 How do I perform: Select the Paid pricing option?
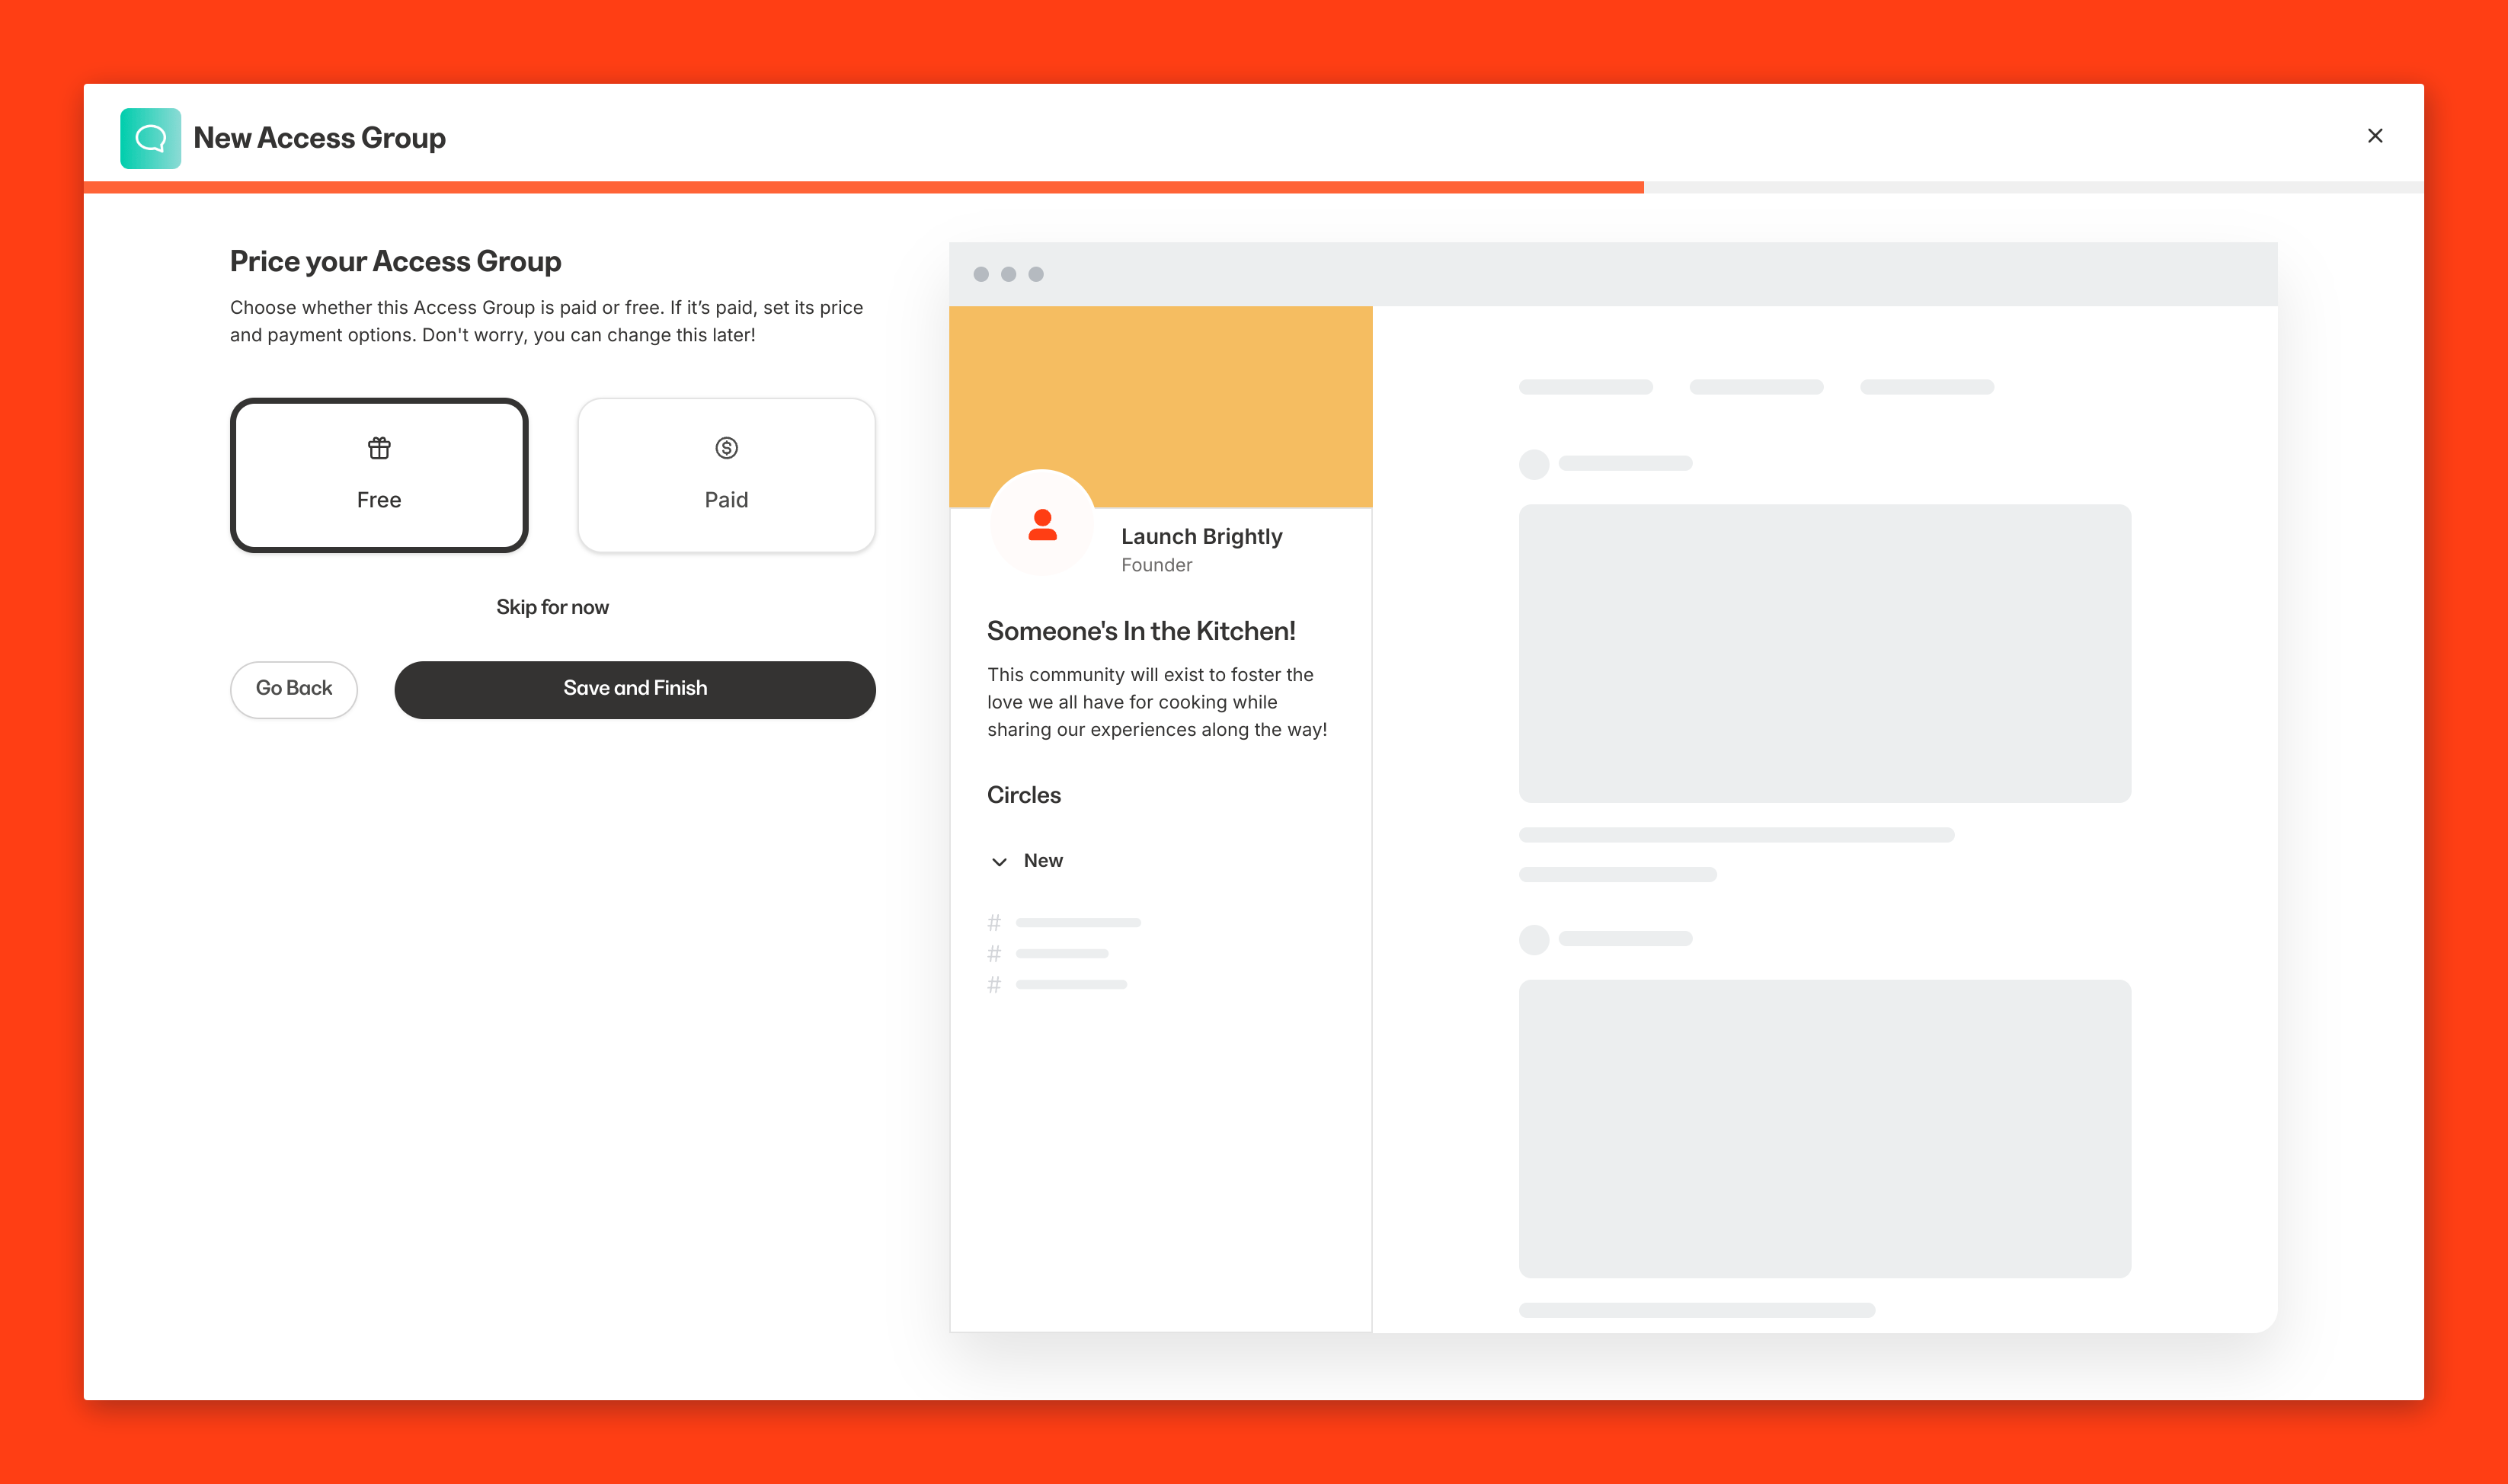[x=726, y=476]
